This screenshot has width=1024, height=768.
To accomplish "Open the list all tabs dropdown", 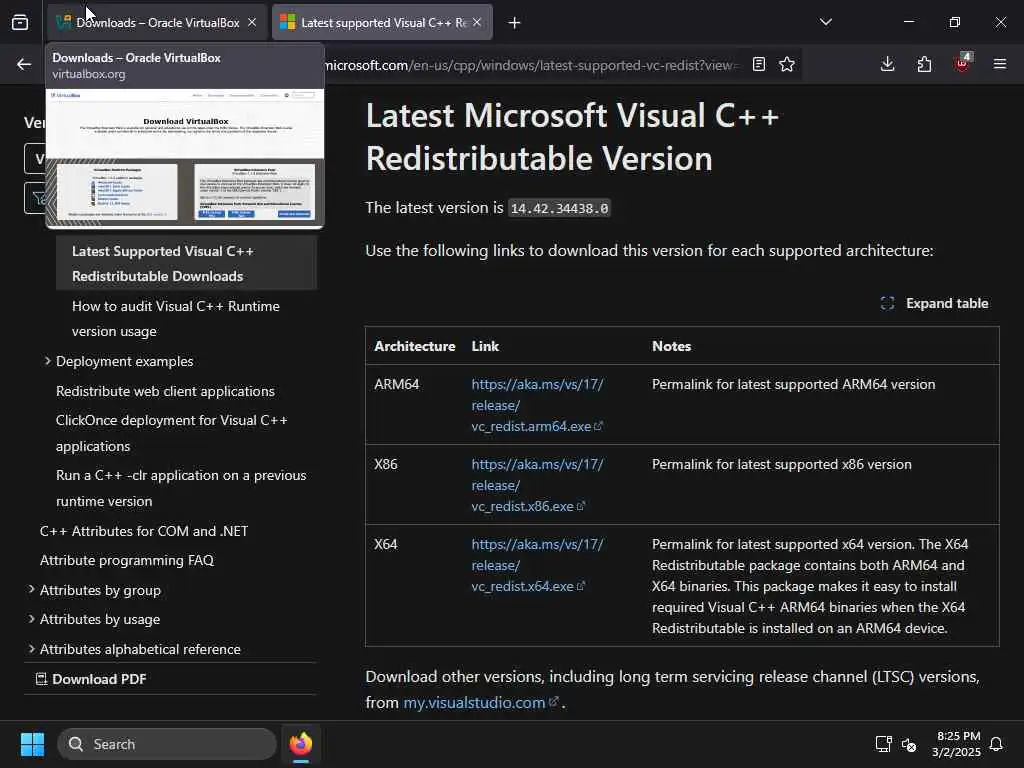I will pyautogui.click(x=826, y=22).
